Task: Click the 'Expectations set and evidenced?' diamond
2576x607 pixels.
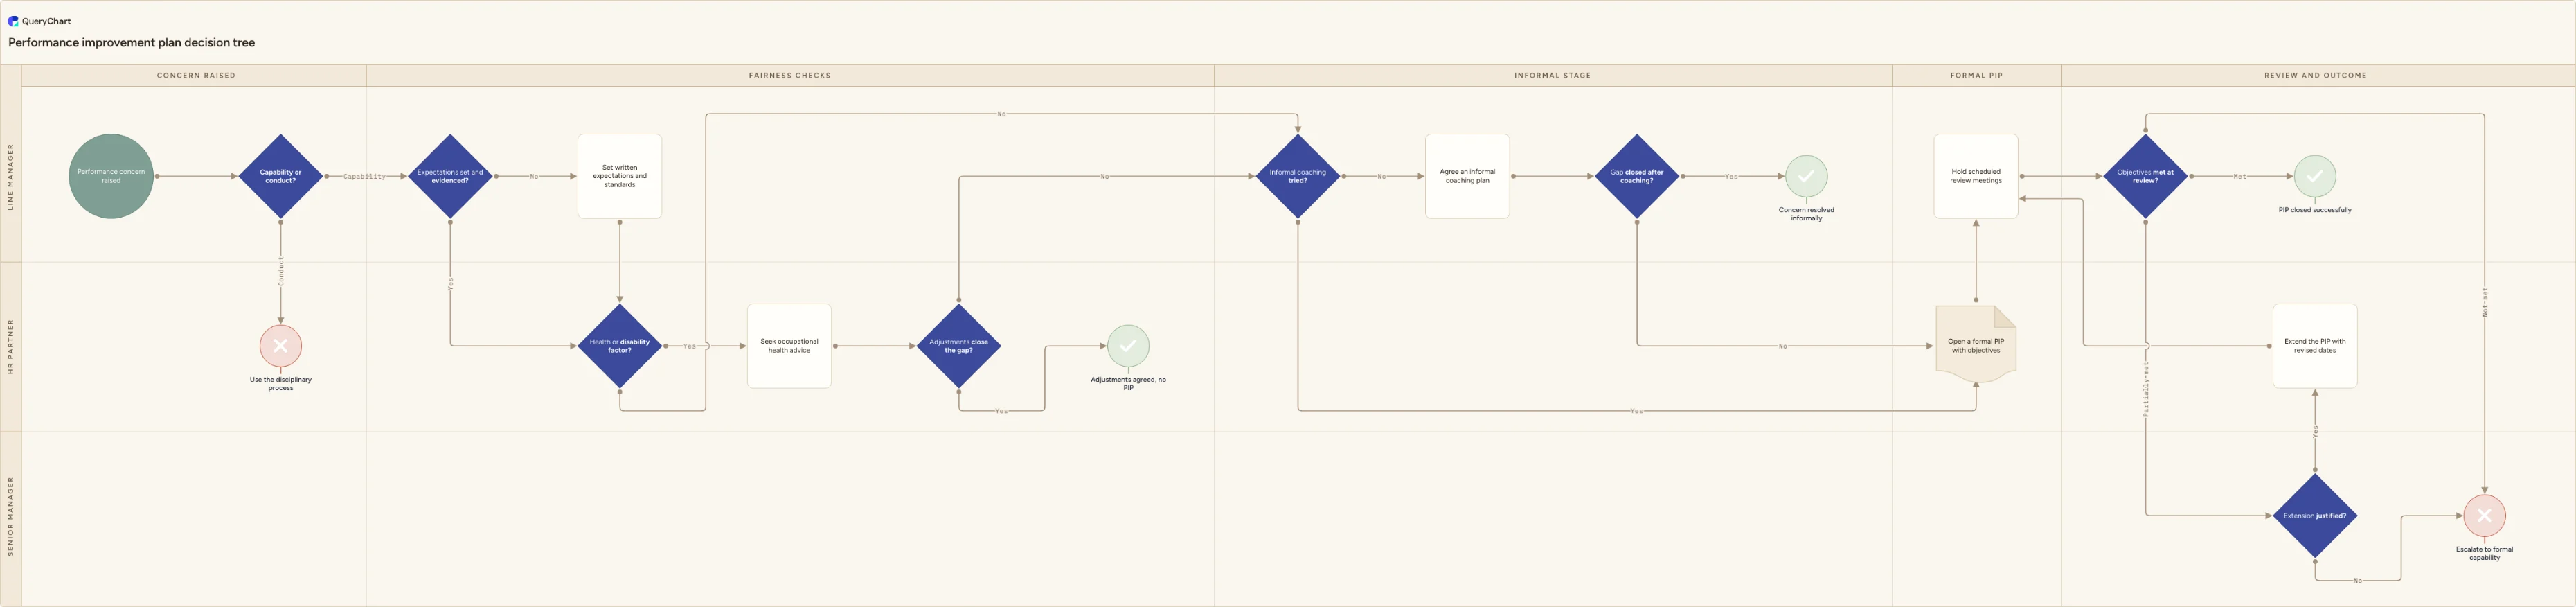Action: [450, 176]
